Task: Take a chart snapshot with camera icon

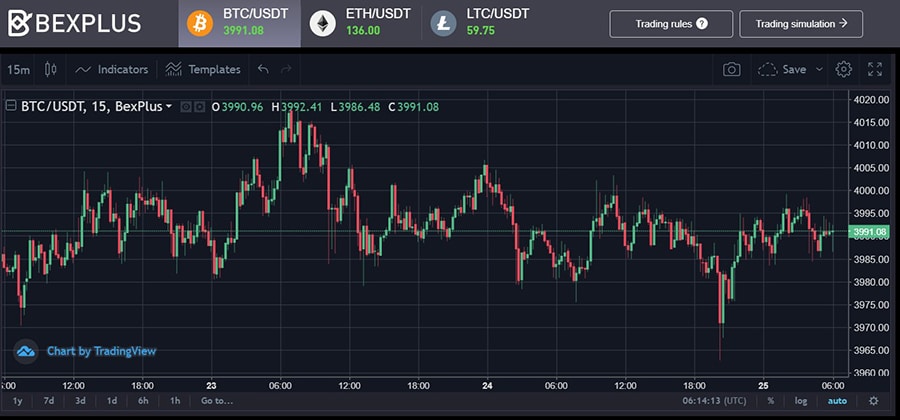Action: click(732, 70)
